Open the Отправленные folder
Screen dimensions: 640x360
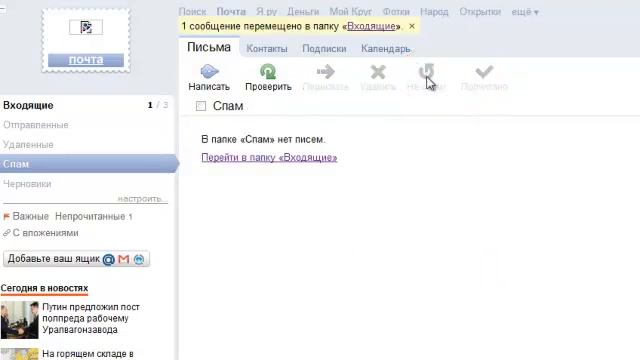click(36, 125)
